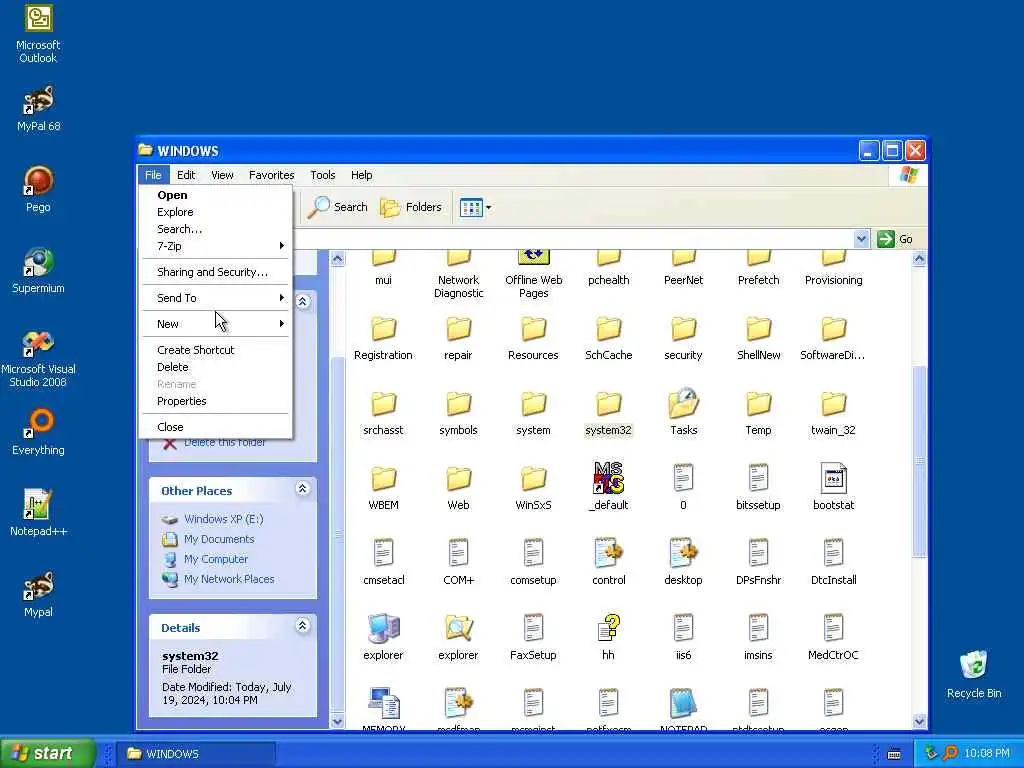The width and height of the screenshot is (1024, 768).
Task: Go to My Computer link
Action: (x=216, y=560)
